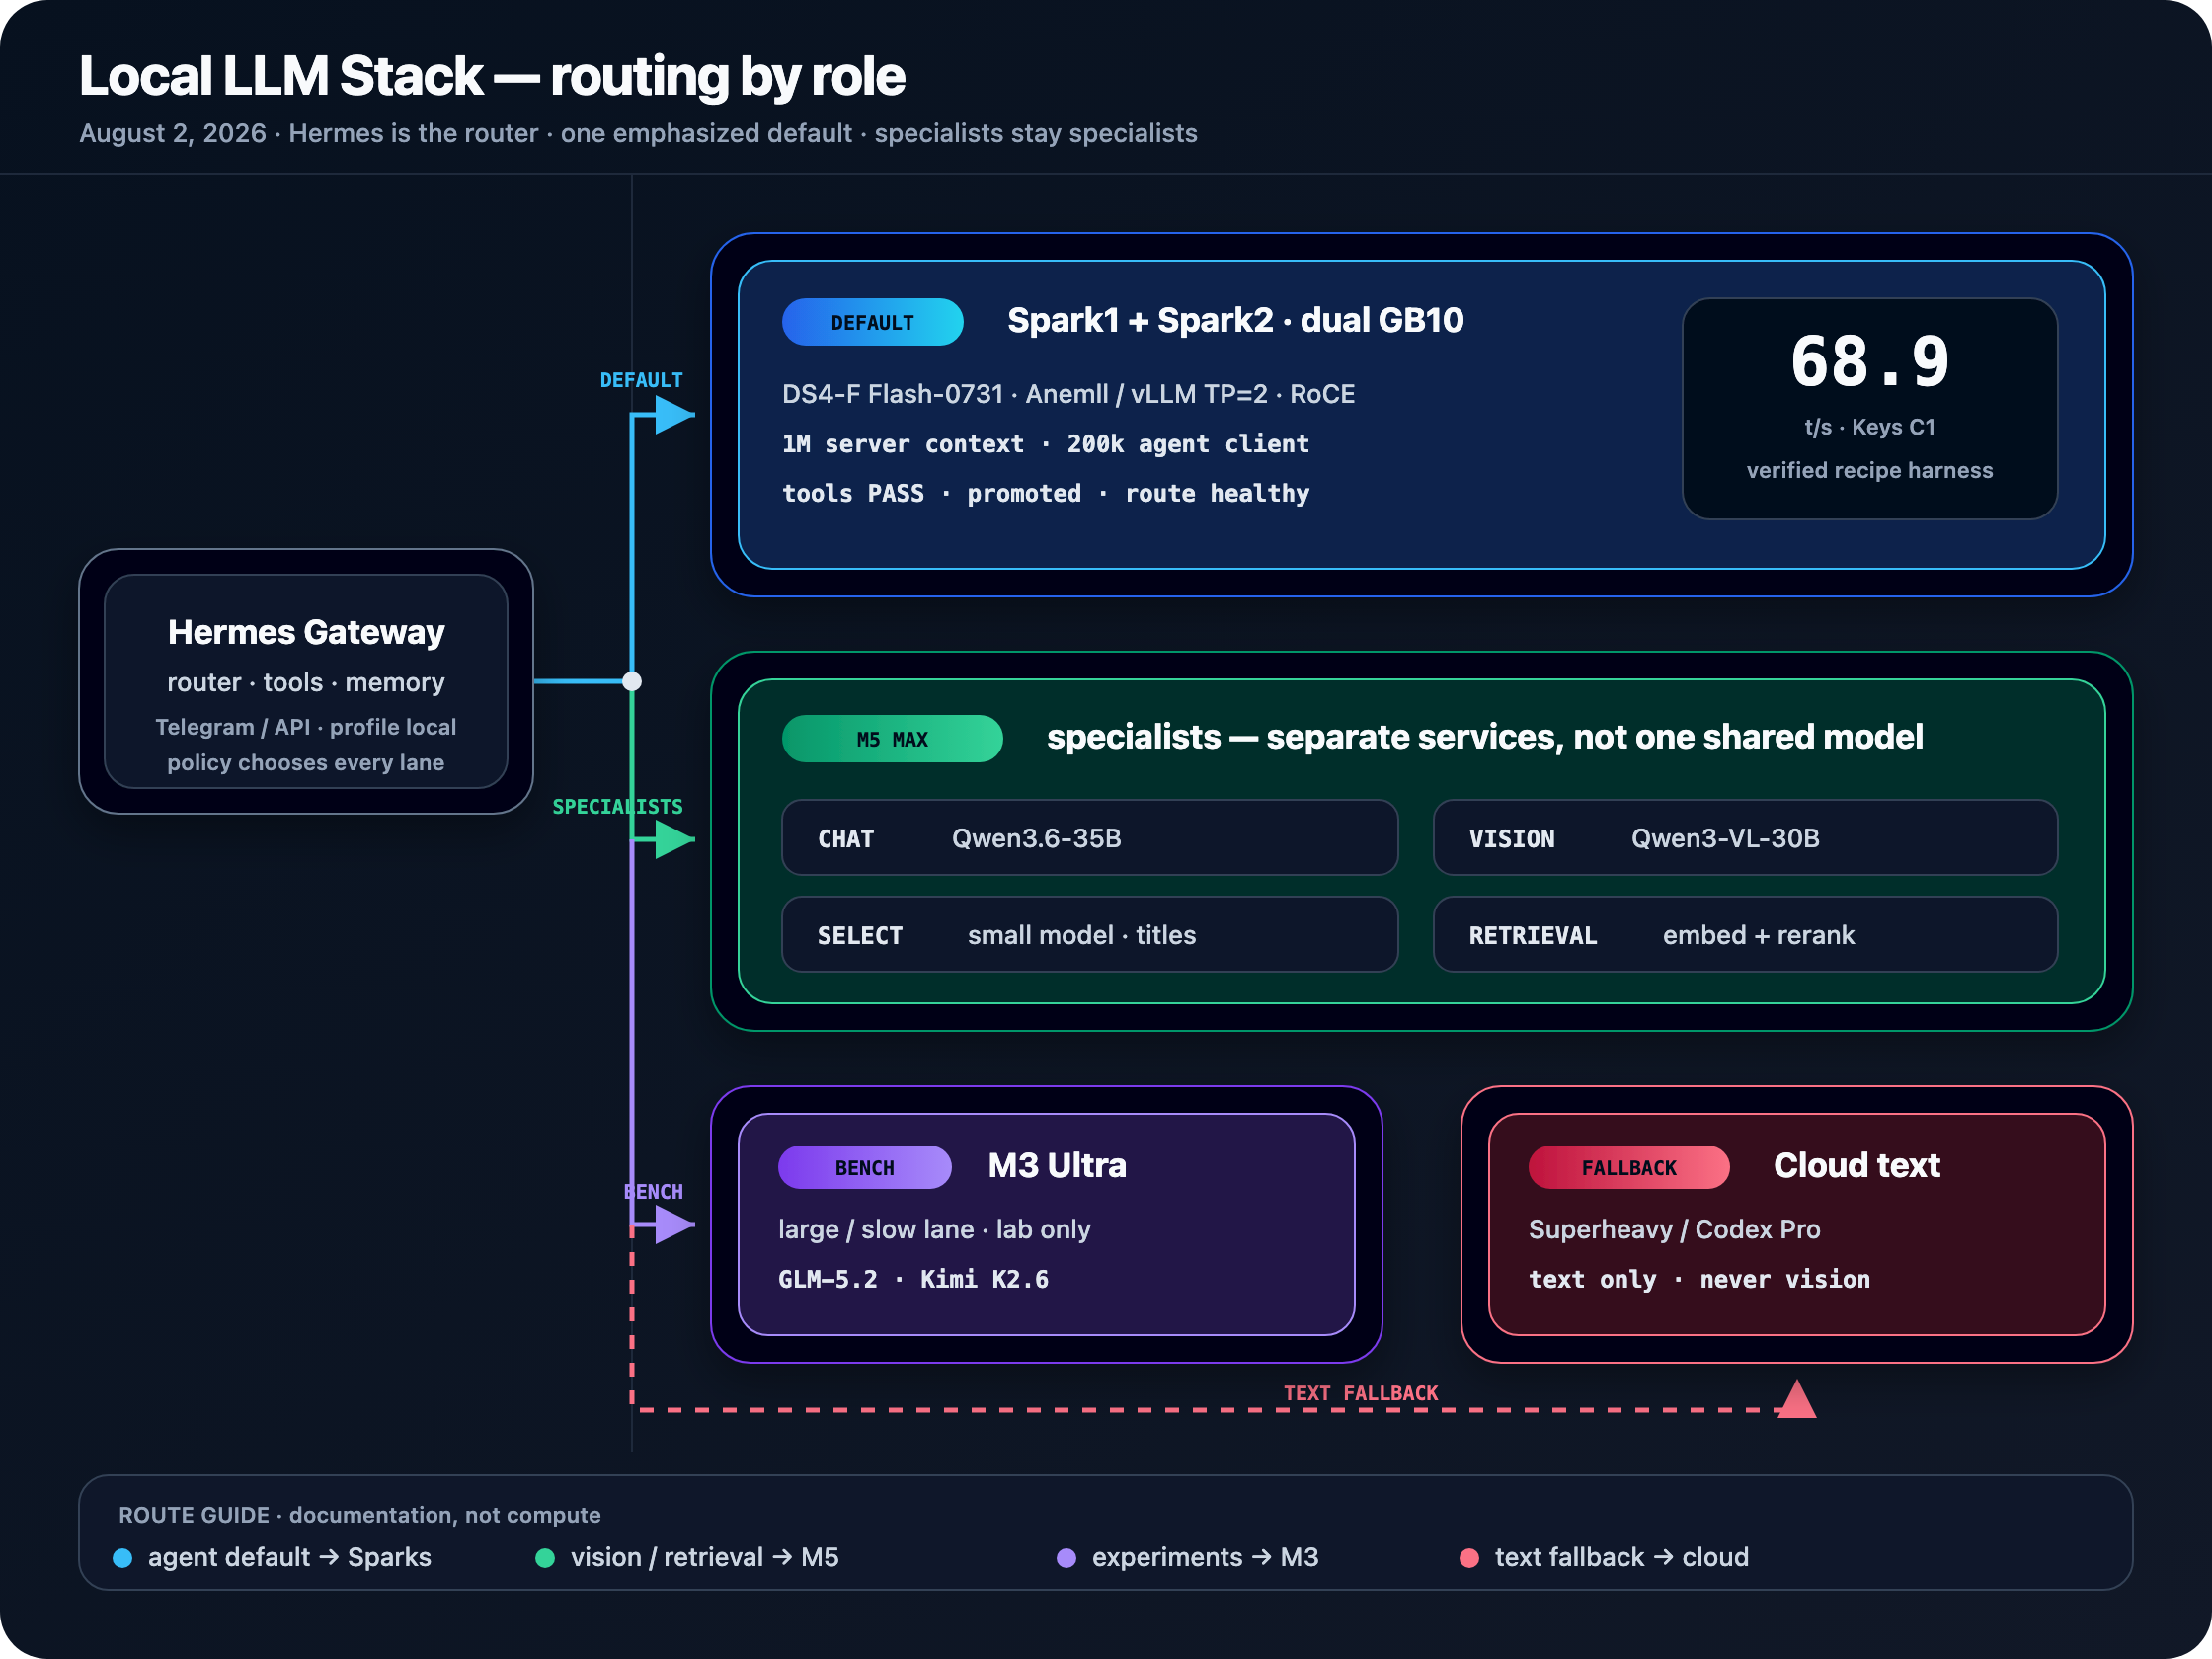Image resolution: width=2212 pixels, height=1659 pixels.
Task: Click 'GLM-5.2 · Kimi K2.6' text
Action: [913, 1279]
